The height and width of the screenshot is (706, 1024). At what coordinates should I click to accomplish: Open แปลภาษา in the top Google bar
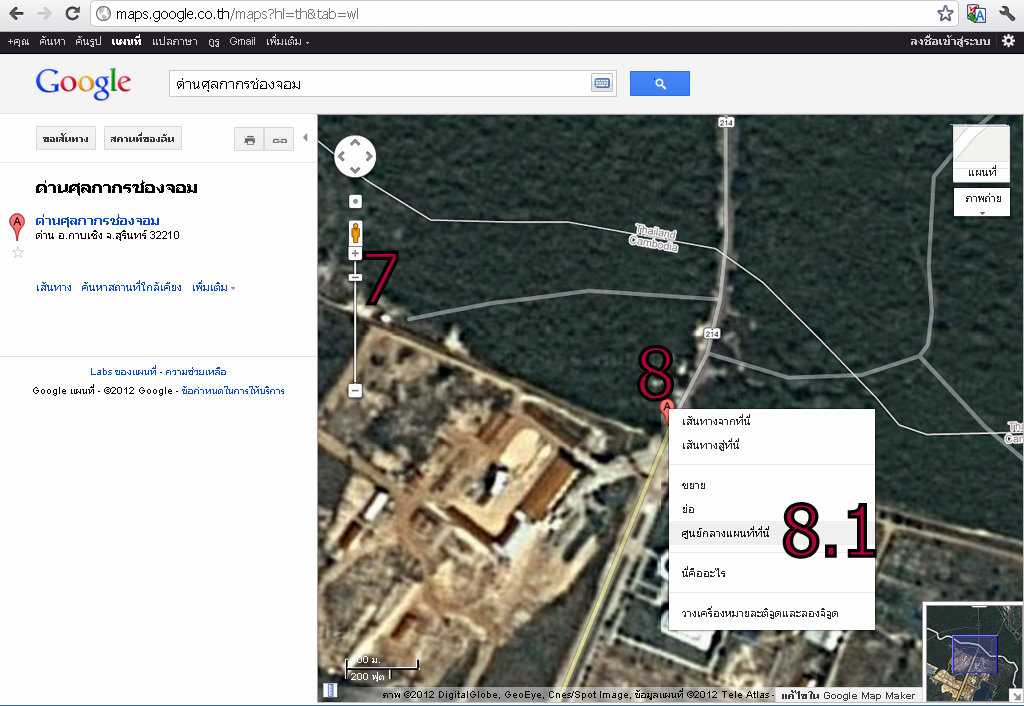(x=174, y=41)
